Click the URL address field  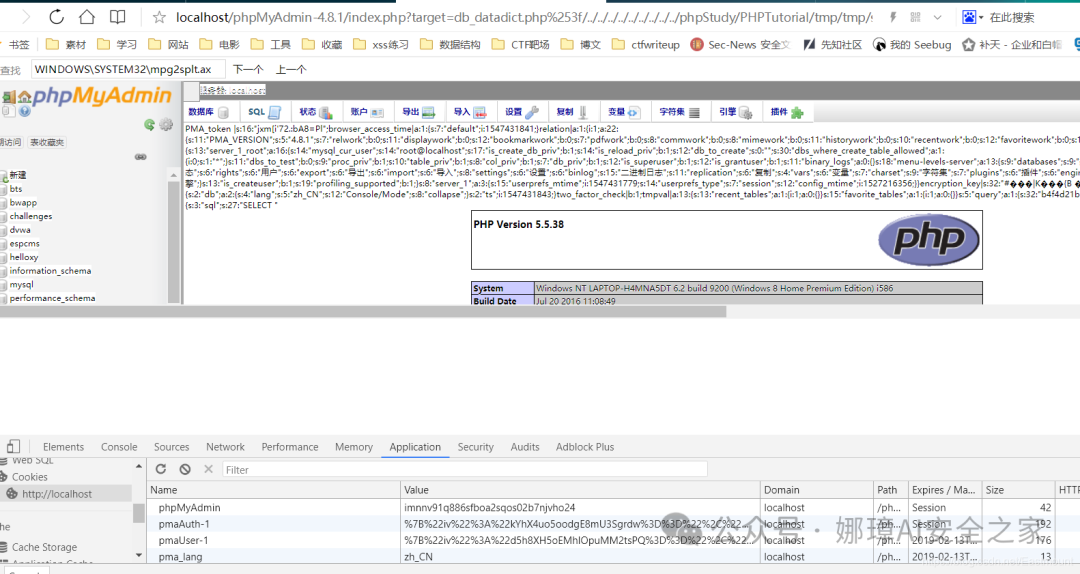point(523,17)
